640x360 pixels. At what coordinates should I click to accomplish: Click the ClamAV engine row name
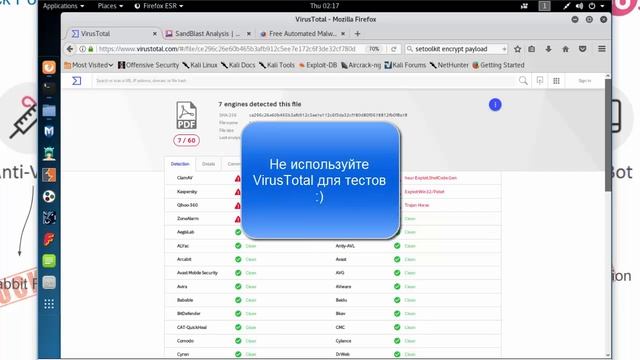click(185, 178)
